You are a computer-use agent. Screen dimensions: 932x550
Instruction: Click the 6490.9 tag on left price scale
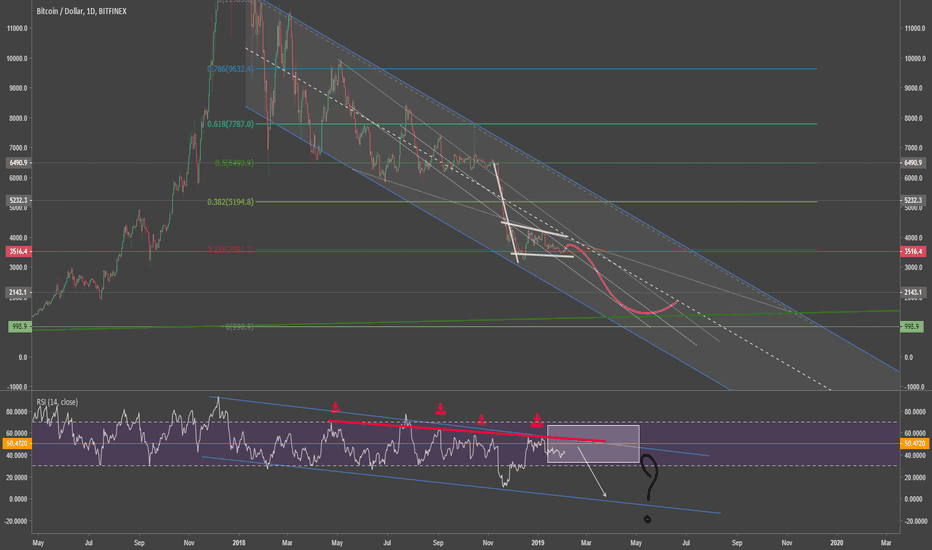click(x=18, y=163)
